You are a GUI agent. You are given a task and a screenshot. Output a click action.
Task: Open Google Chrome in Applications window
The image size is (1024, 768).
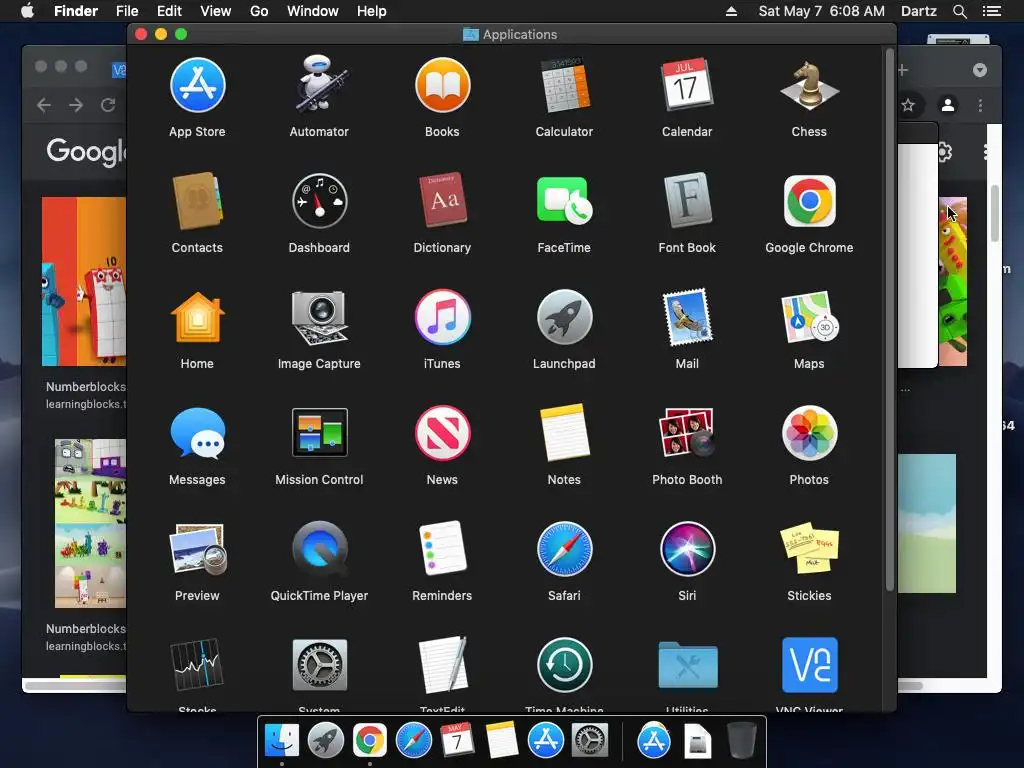809,201
